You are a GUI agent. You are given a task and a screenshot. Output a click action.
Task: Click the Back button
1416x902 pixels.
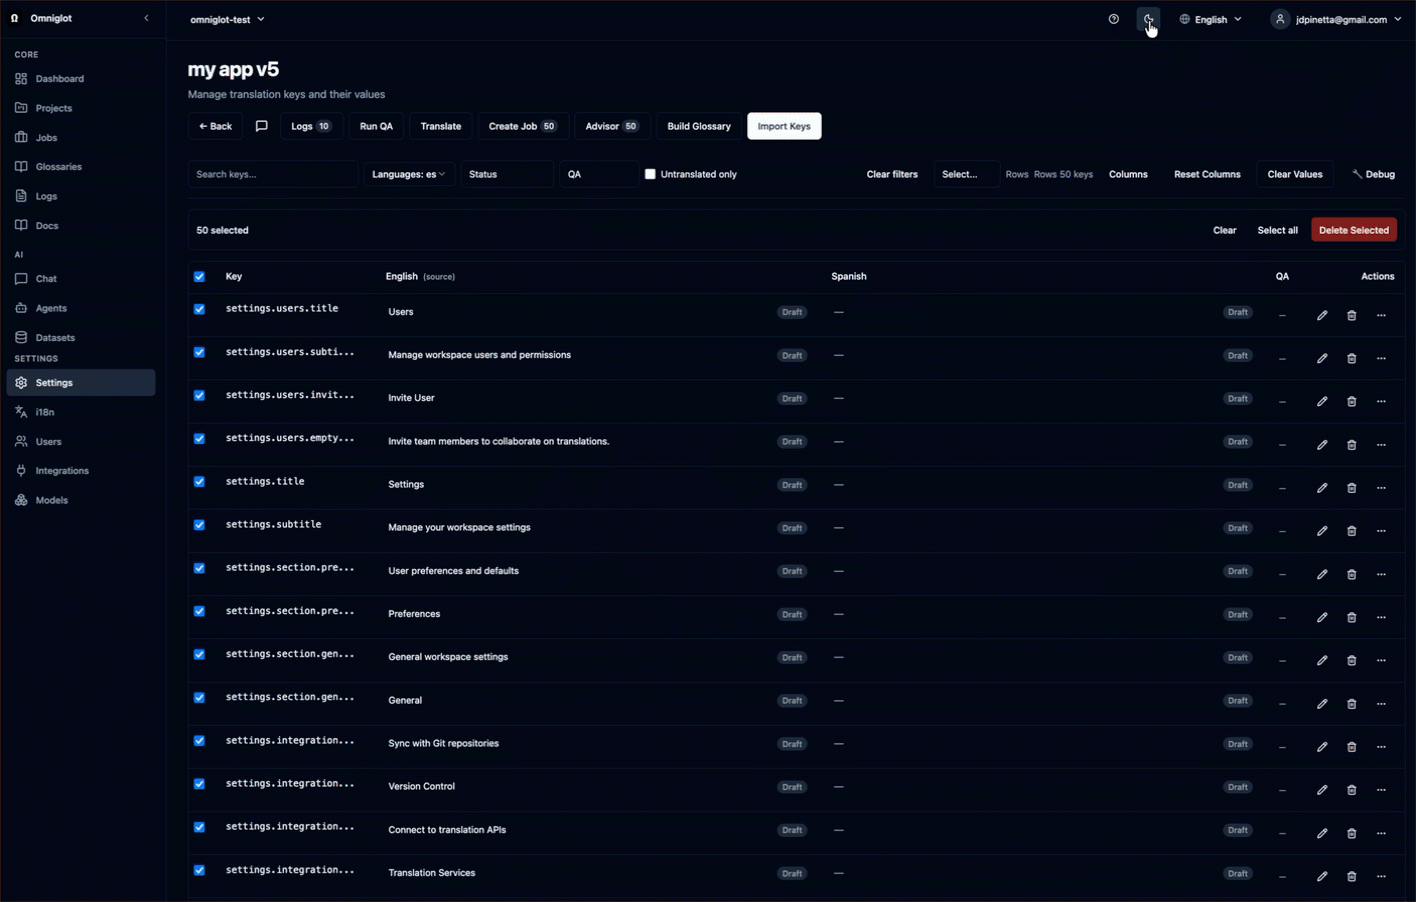(215, 126)
